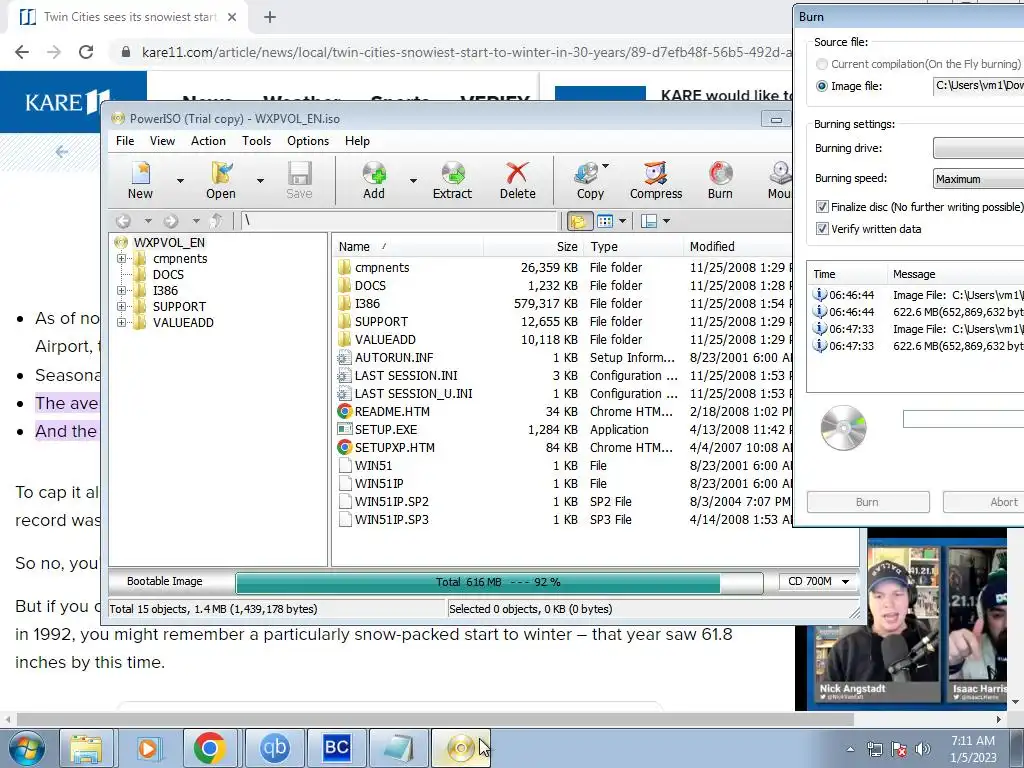Open qBittorrent from the taskbar
This screenshot has height=768, width=1024.
[x=274, y=748]
